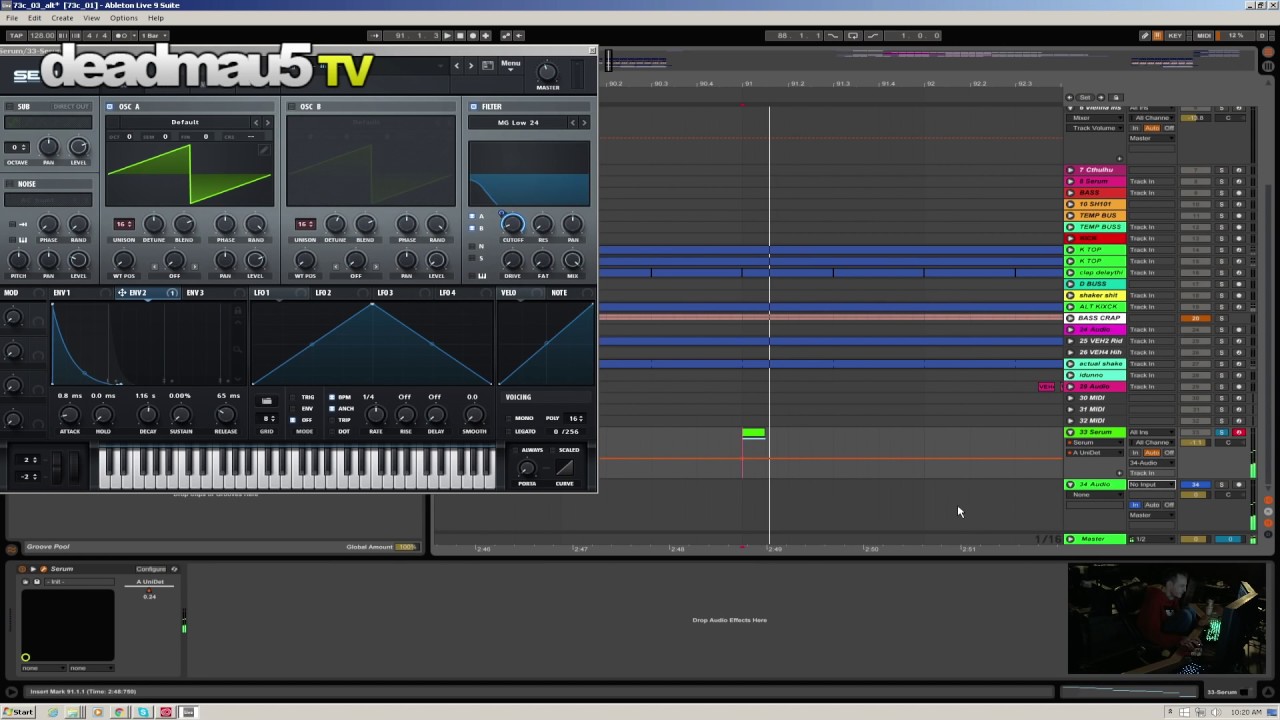The width and height of the screenshot is (1280, 720).
Task: Click the OSC A UNISON voices stepper
Action: coord(124,224)
